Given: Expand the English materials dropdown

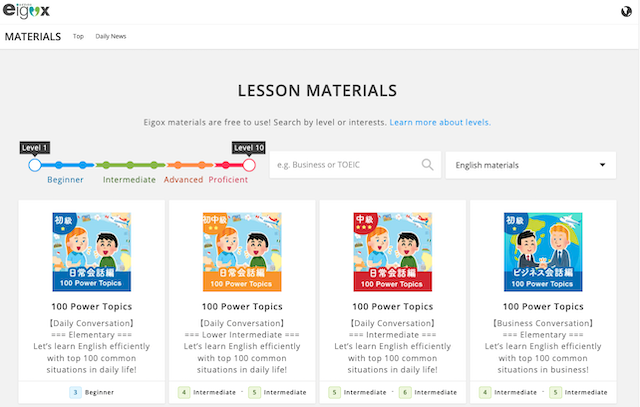Looking at the screenshot, I should coord(531,165).
